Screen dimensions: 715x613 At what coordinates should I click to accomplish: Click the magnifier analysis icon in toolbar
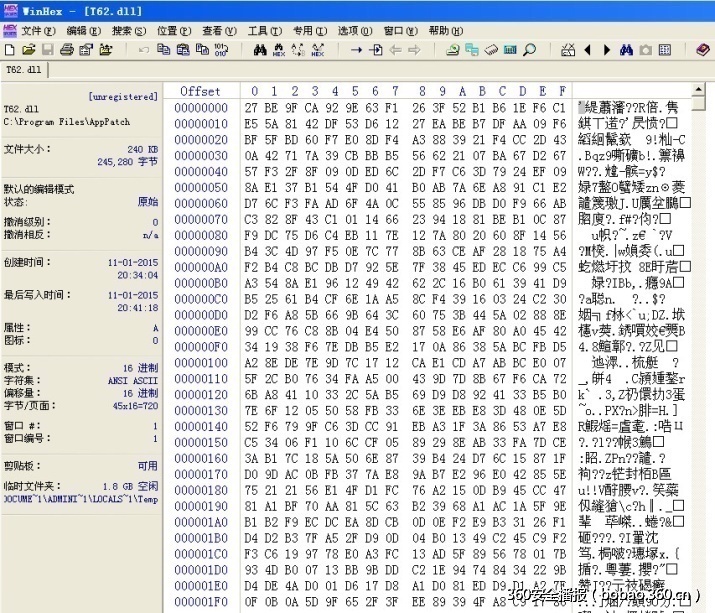point(529,49)
